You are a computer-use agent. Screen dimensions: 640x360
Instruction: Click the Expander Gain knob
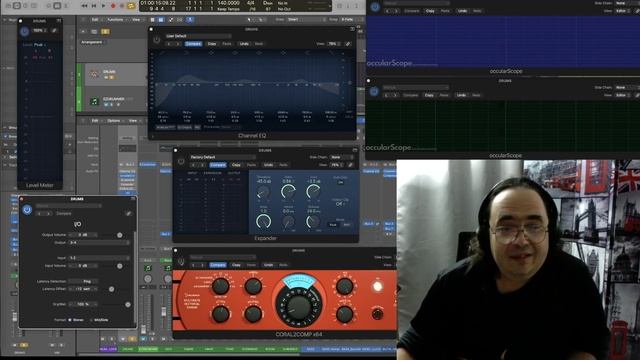click(313, 192)
